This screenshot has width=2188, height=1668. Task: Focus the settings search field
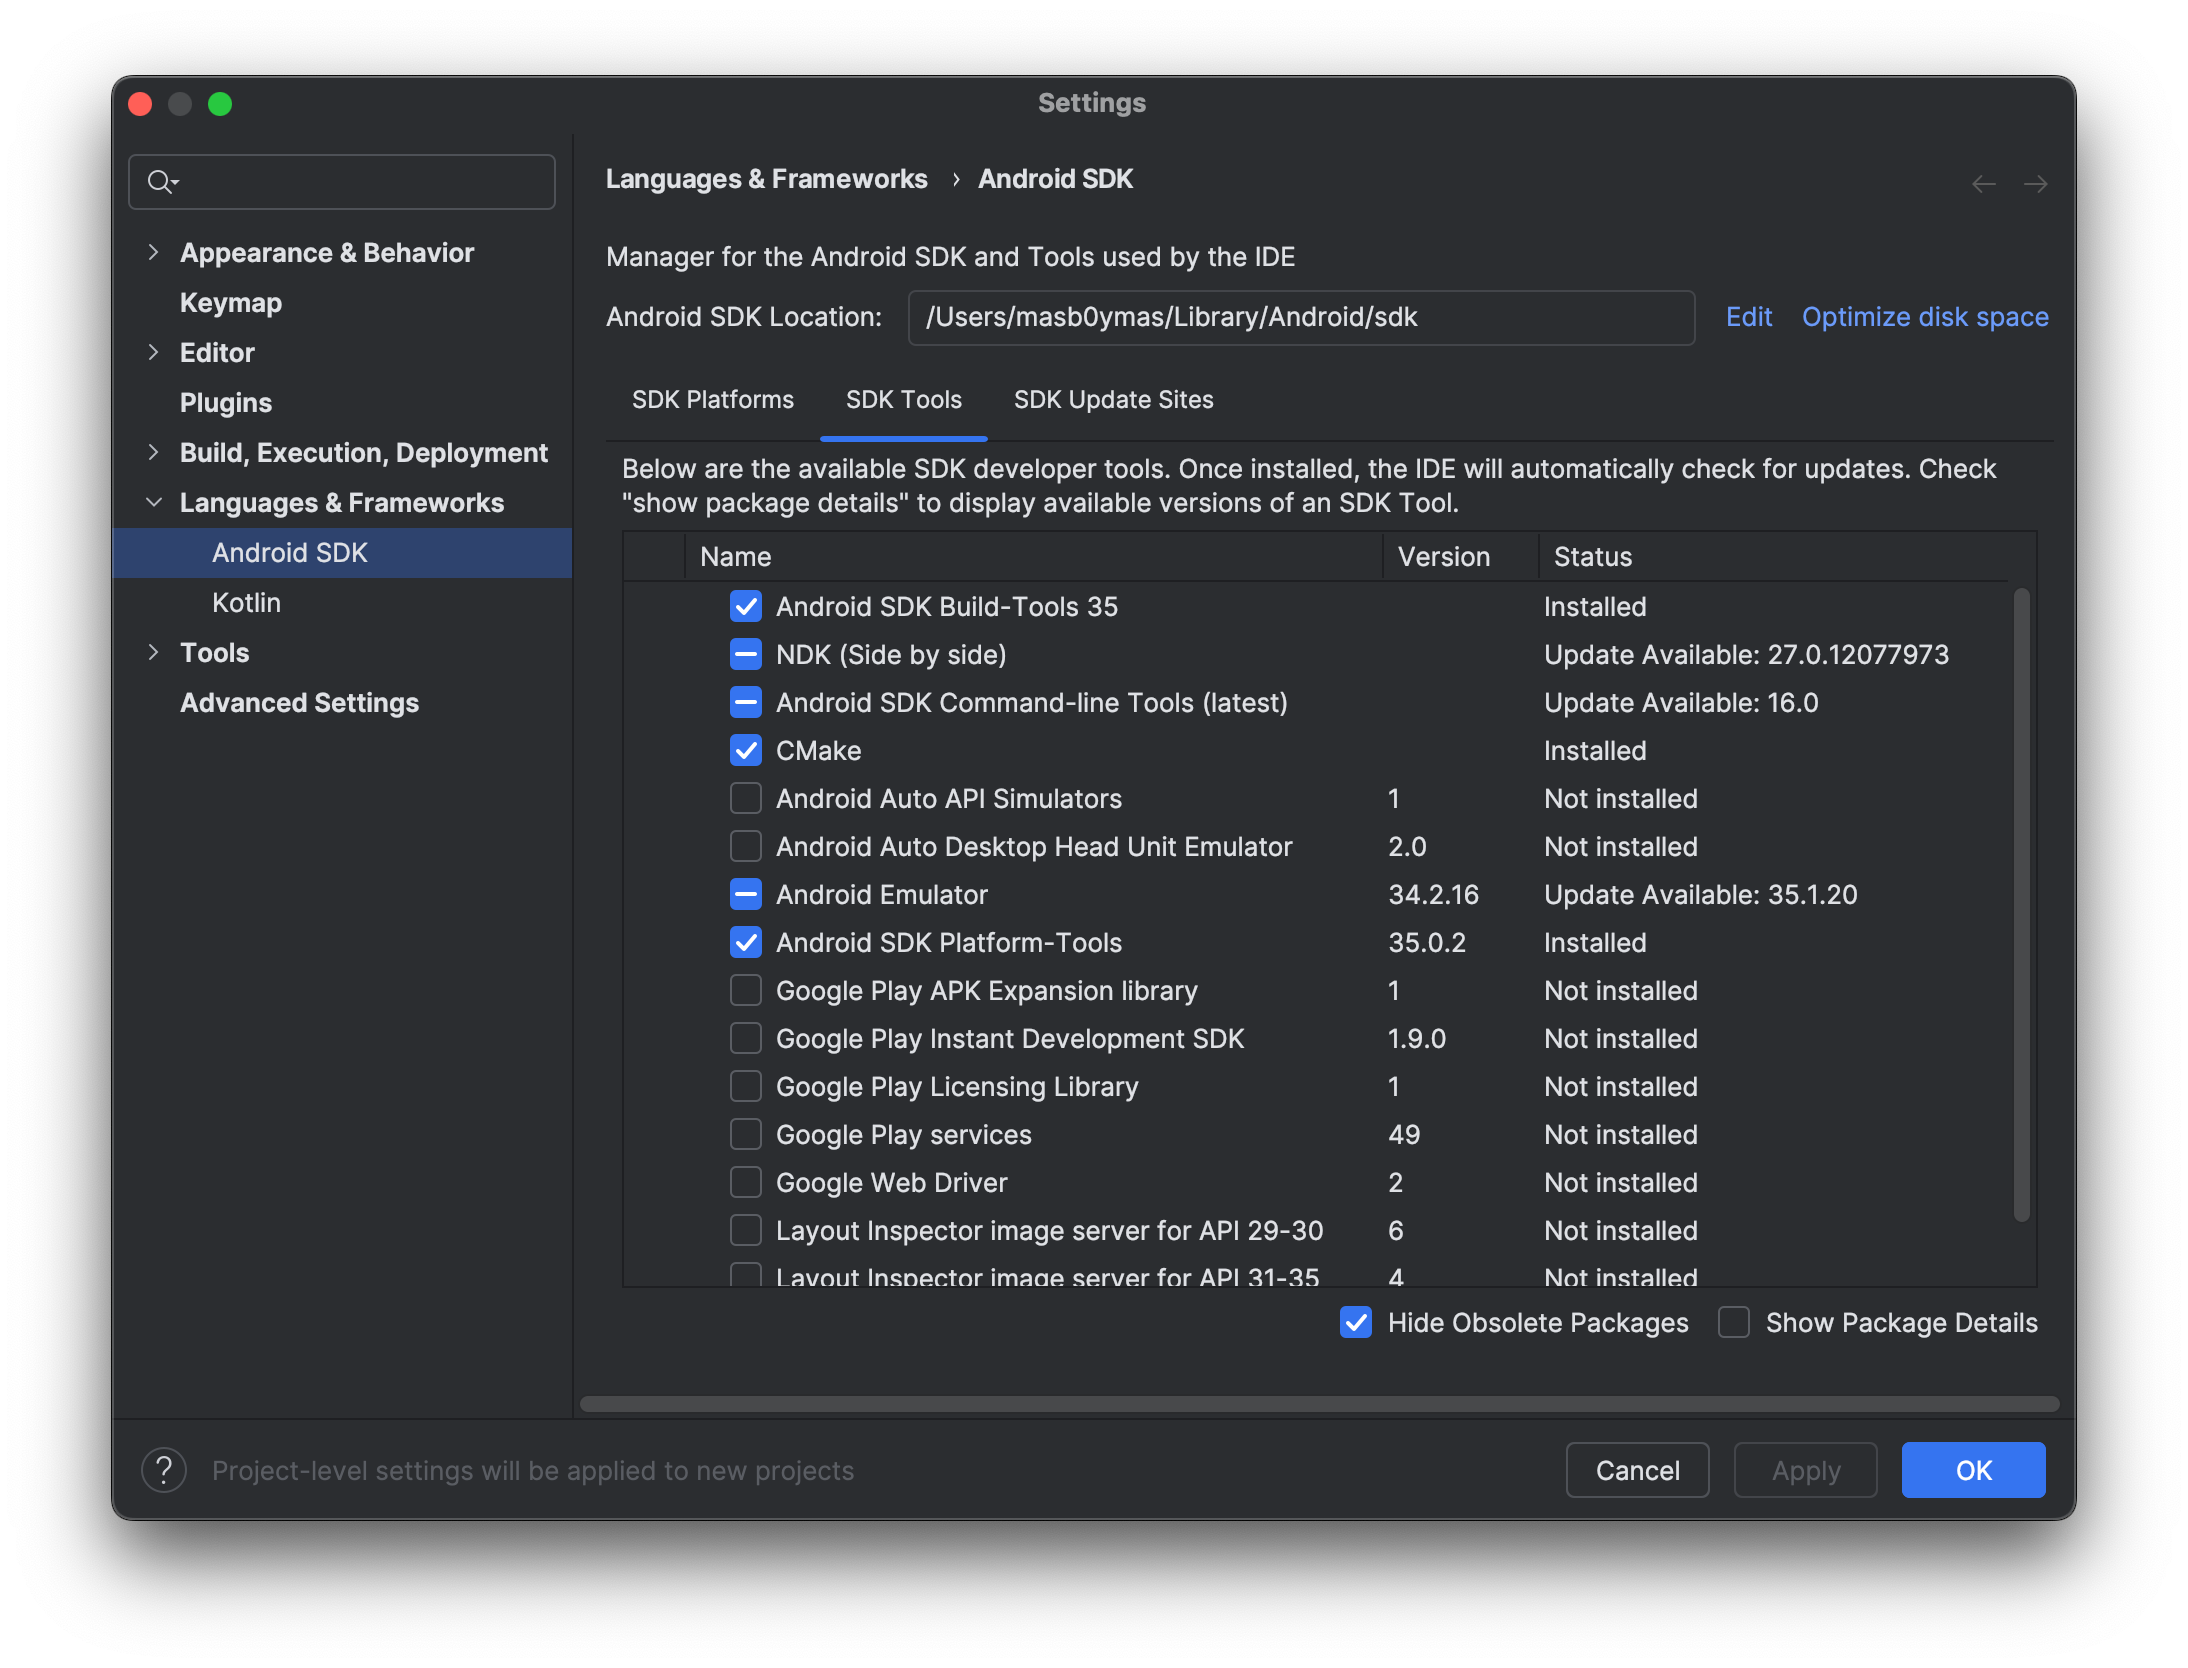click(x=342, y=182)
